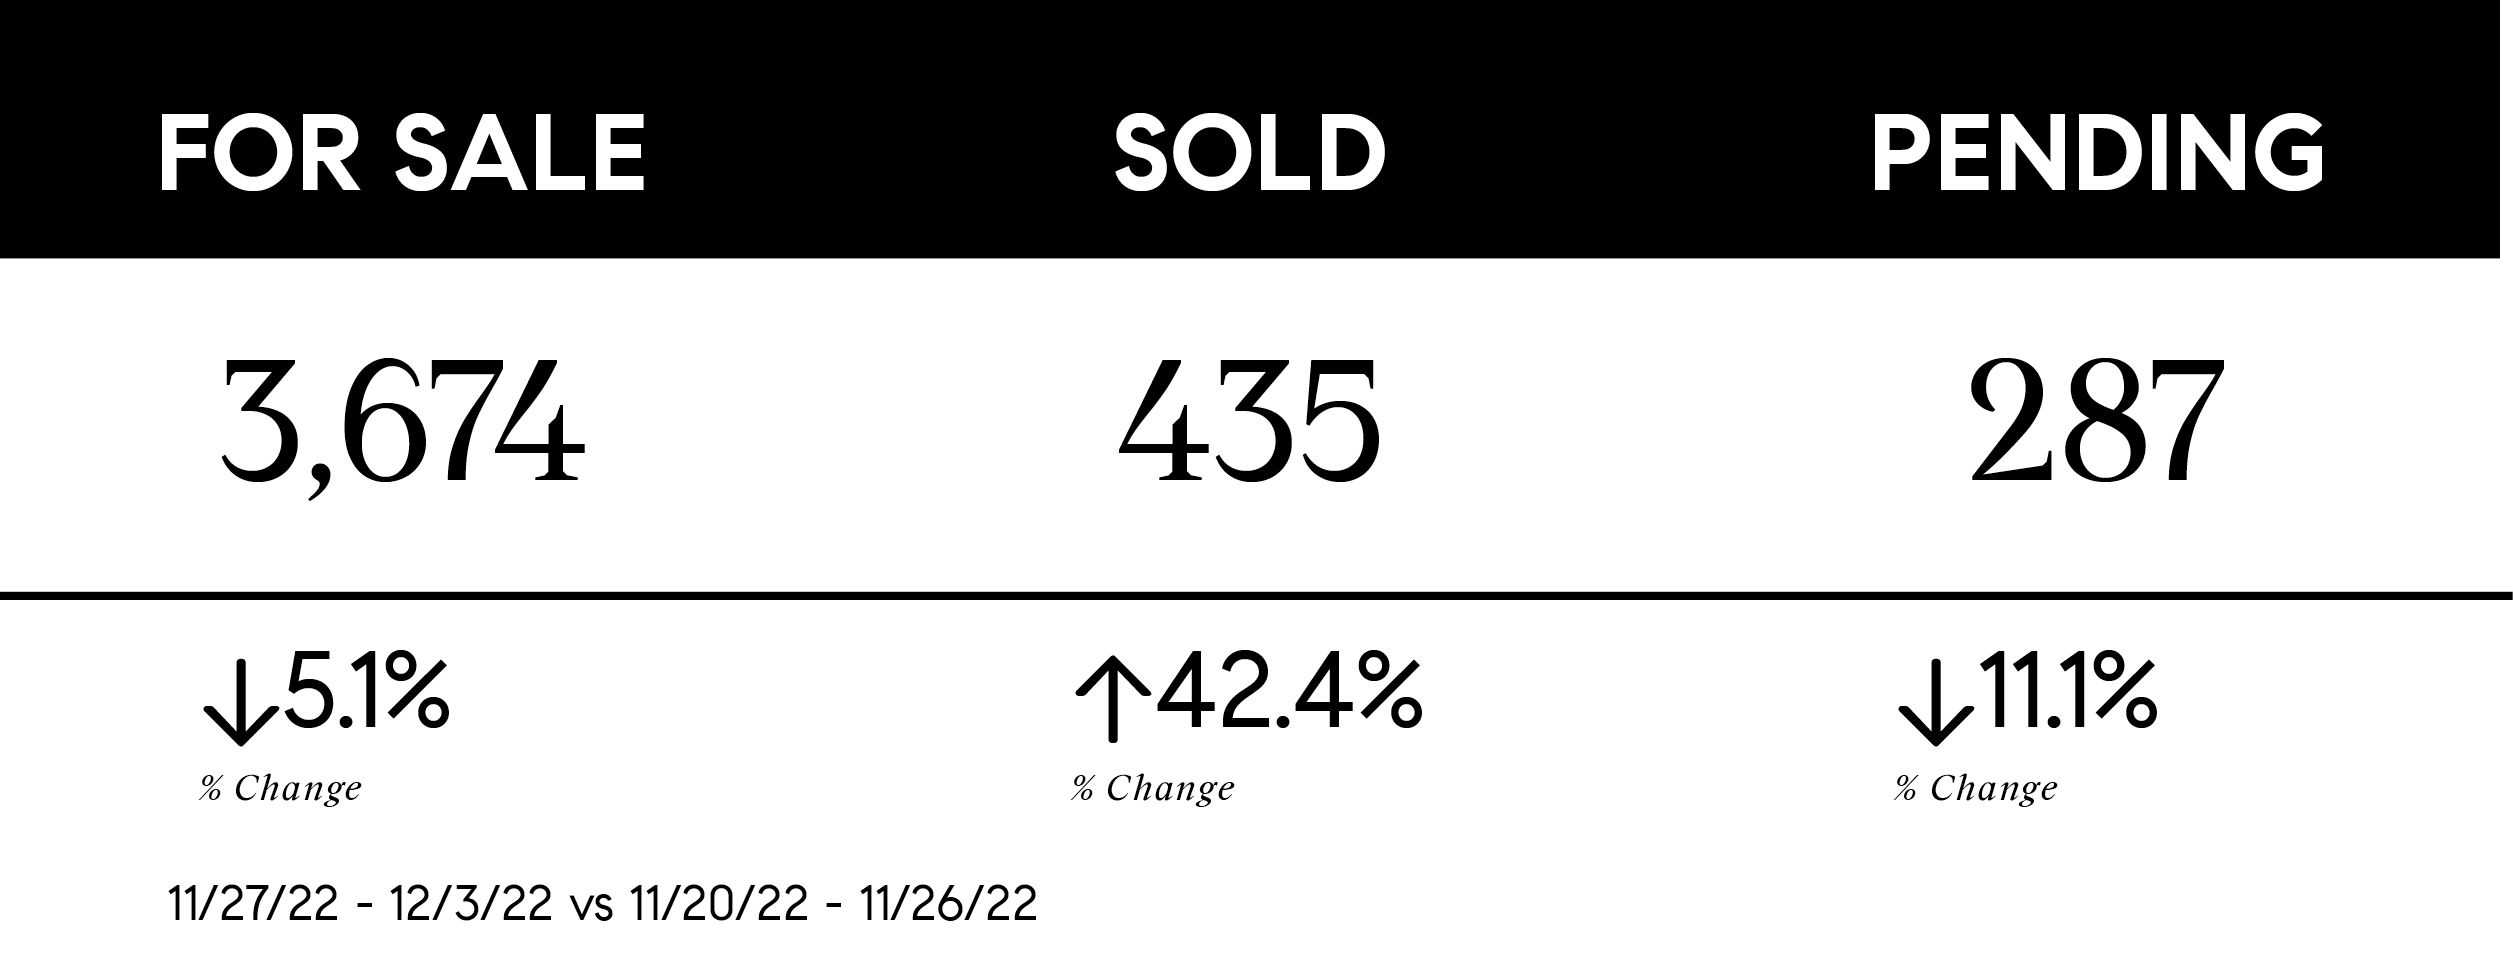This screenshot has width=2513, height=963.
Task: Click the 287 pending count
Action: coord(2097,422)
